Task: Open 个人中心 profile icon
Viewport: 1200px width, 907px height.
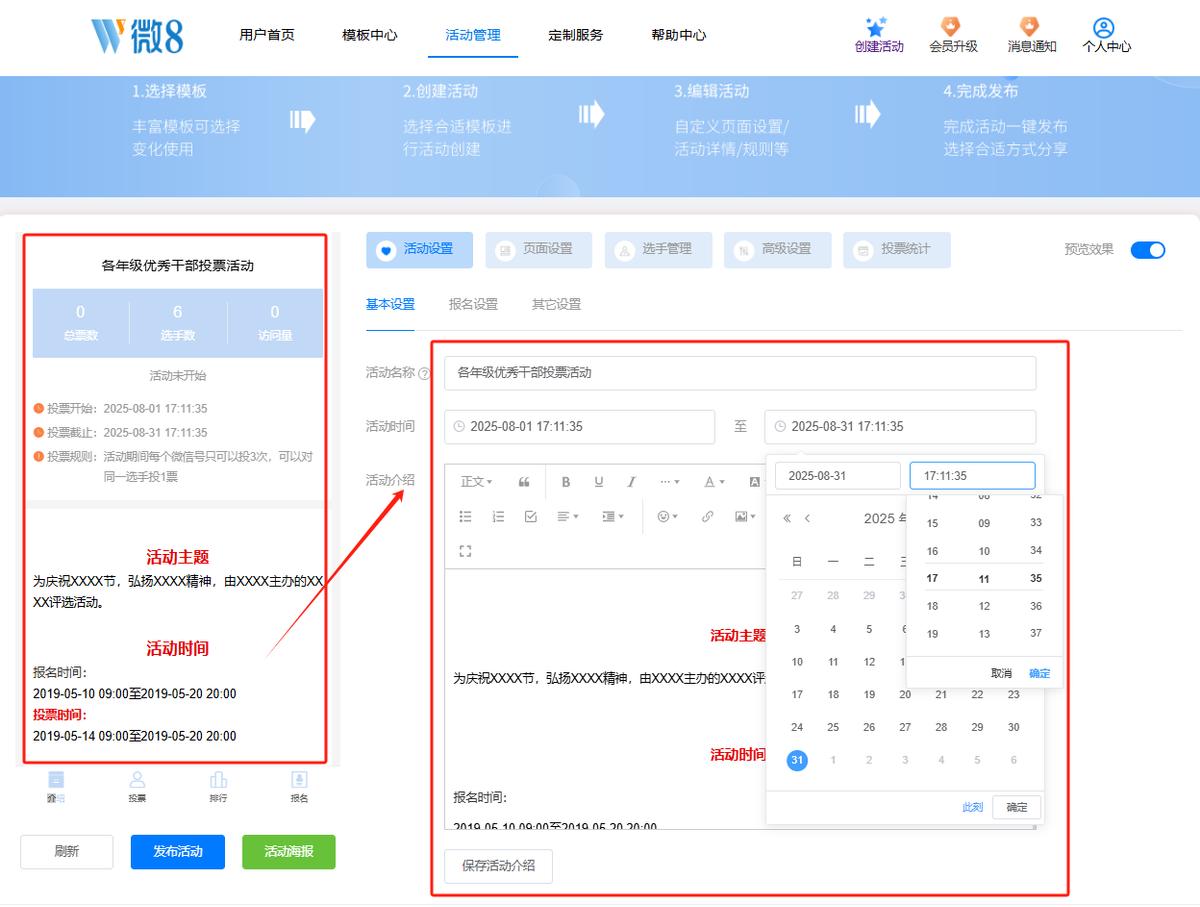Action: tap(1104, 28)
